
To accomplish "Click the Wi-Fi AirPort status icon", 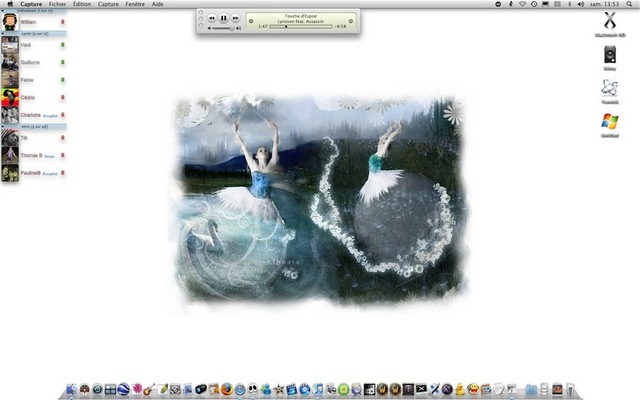I will 522,4.
